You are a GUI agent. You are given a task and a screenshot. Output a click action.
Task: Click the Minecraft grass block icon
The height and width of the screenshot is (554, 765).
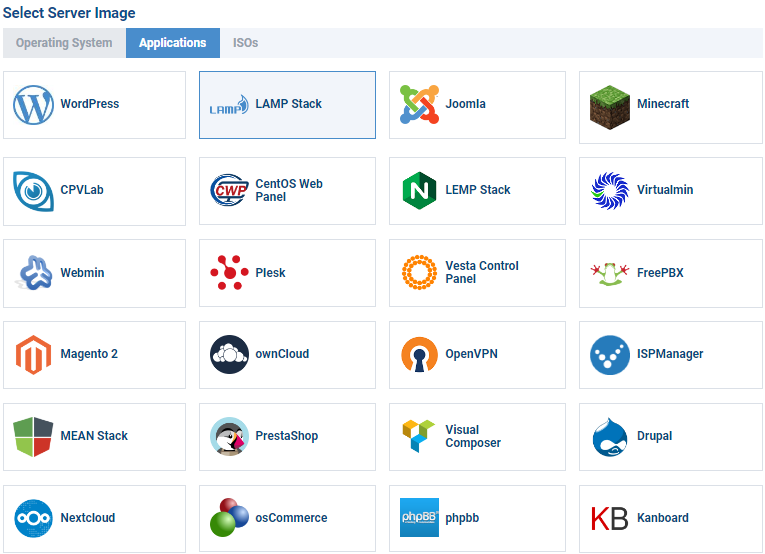coord(609,107)
